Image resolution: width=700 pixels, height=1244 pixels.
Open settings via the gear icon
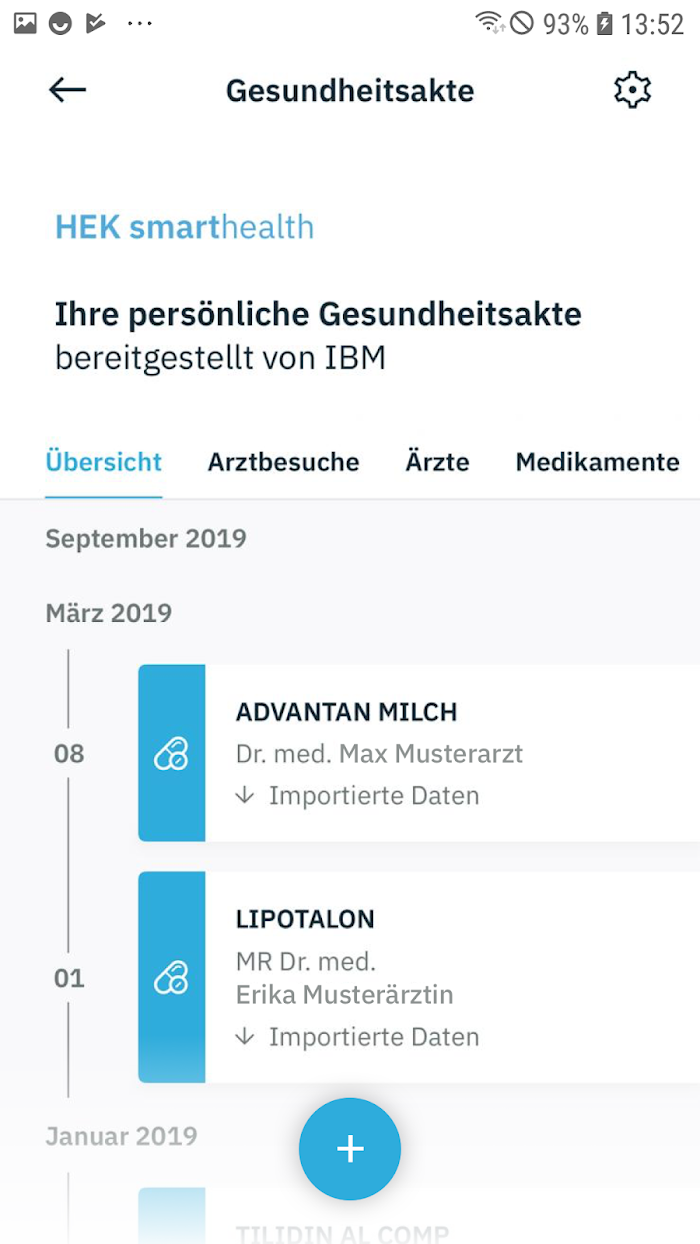[632, 90]
